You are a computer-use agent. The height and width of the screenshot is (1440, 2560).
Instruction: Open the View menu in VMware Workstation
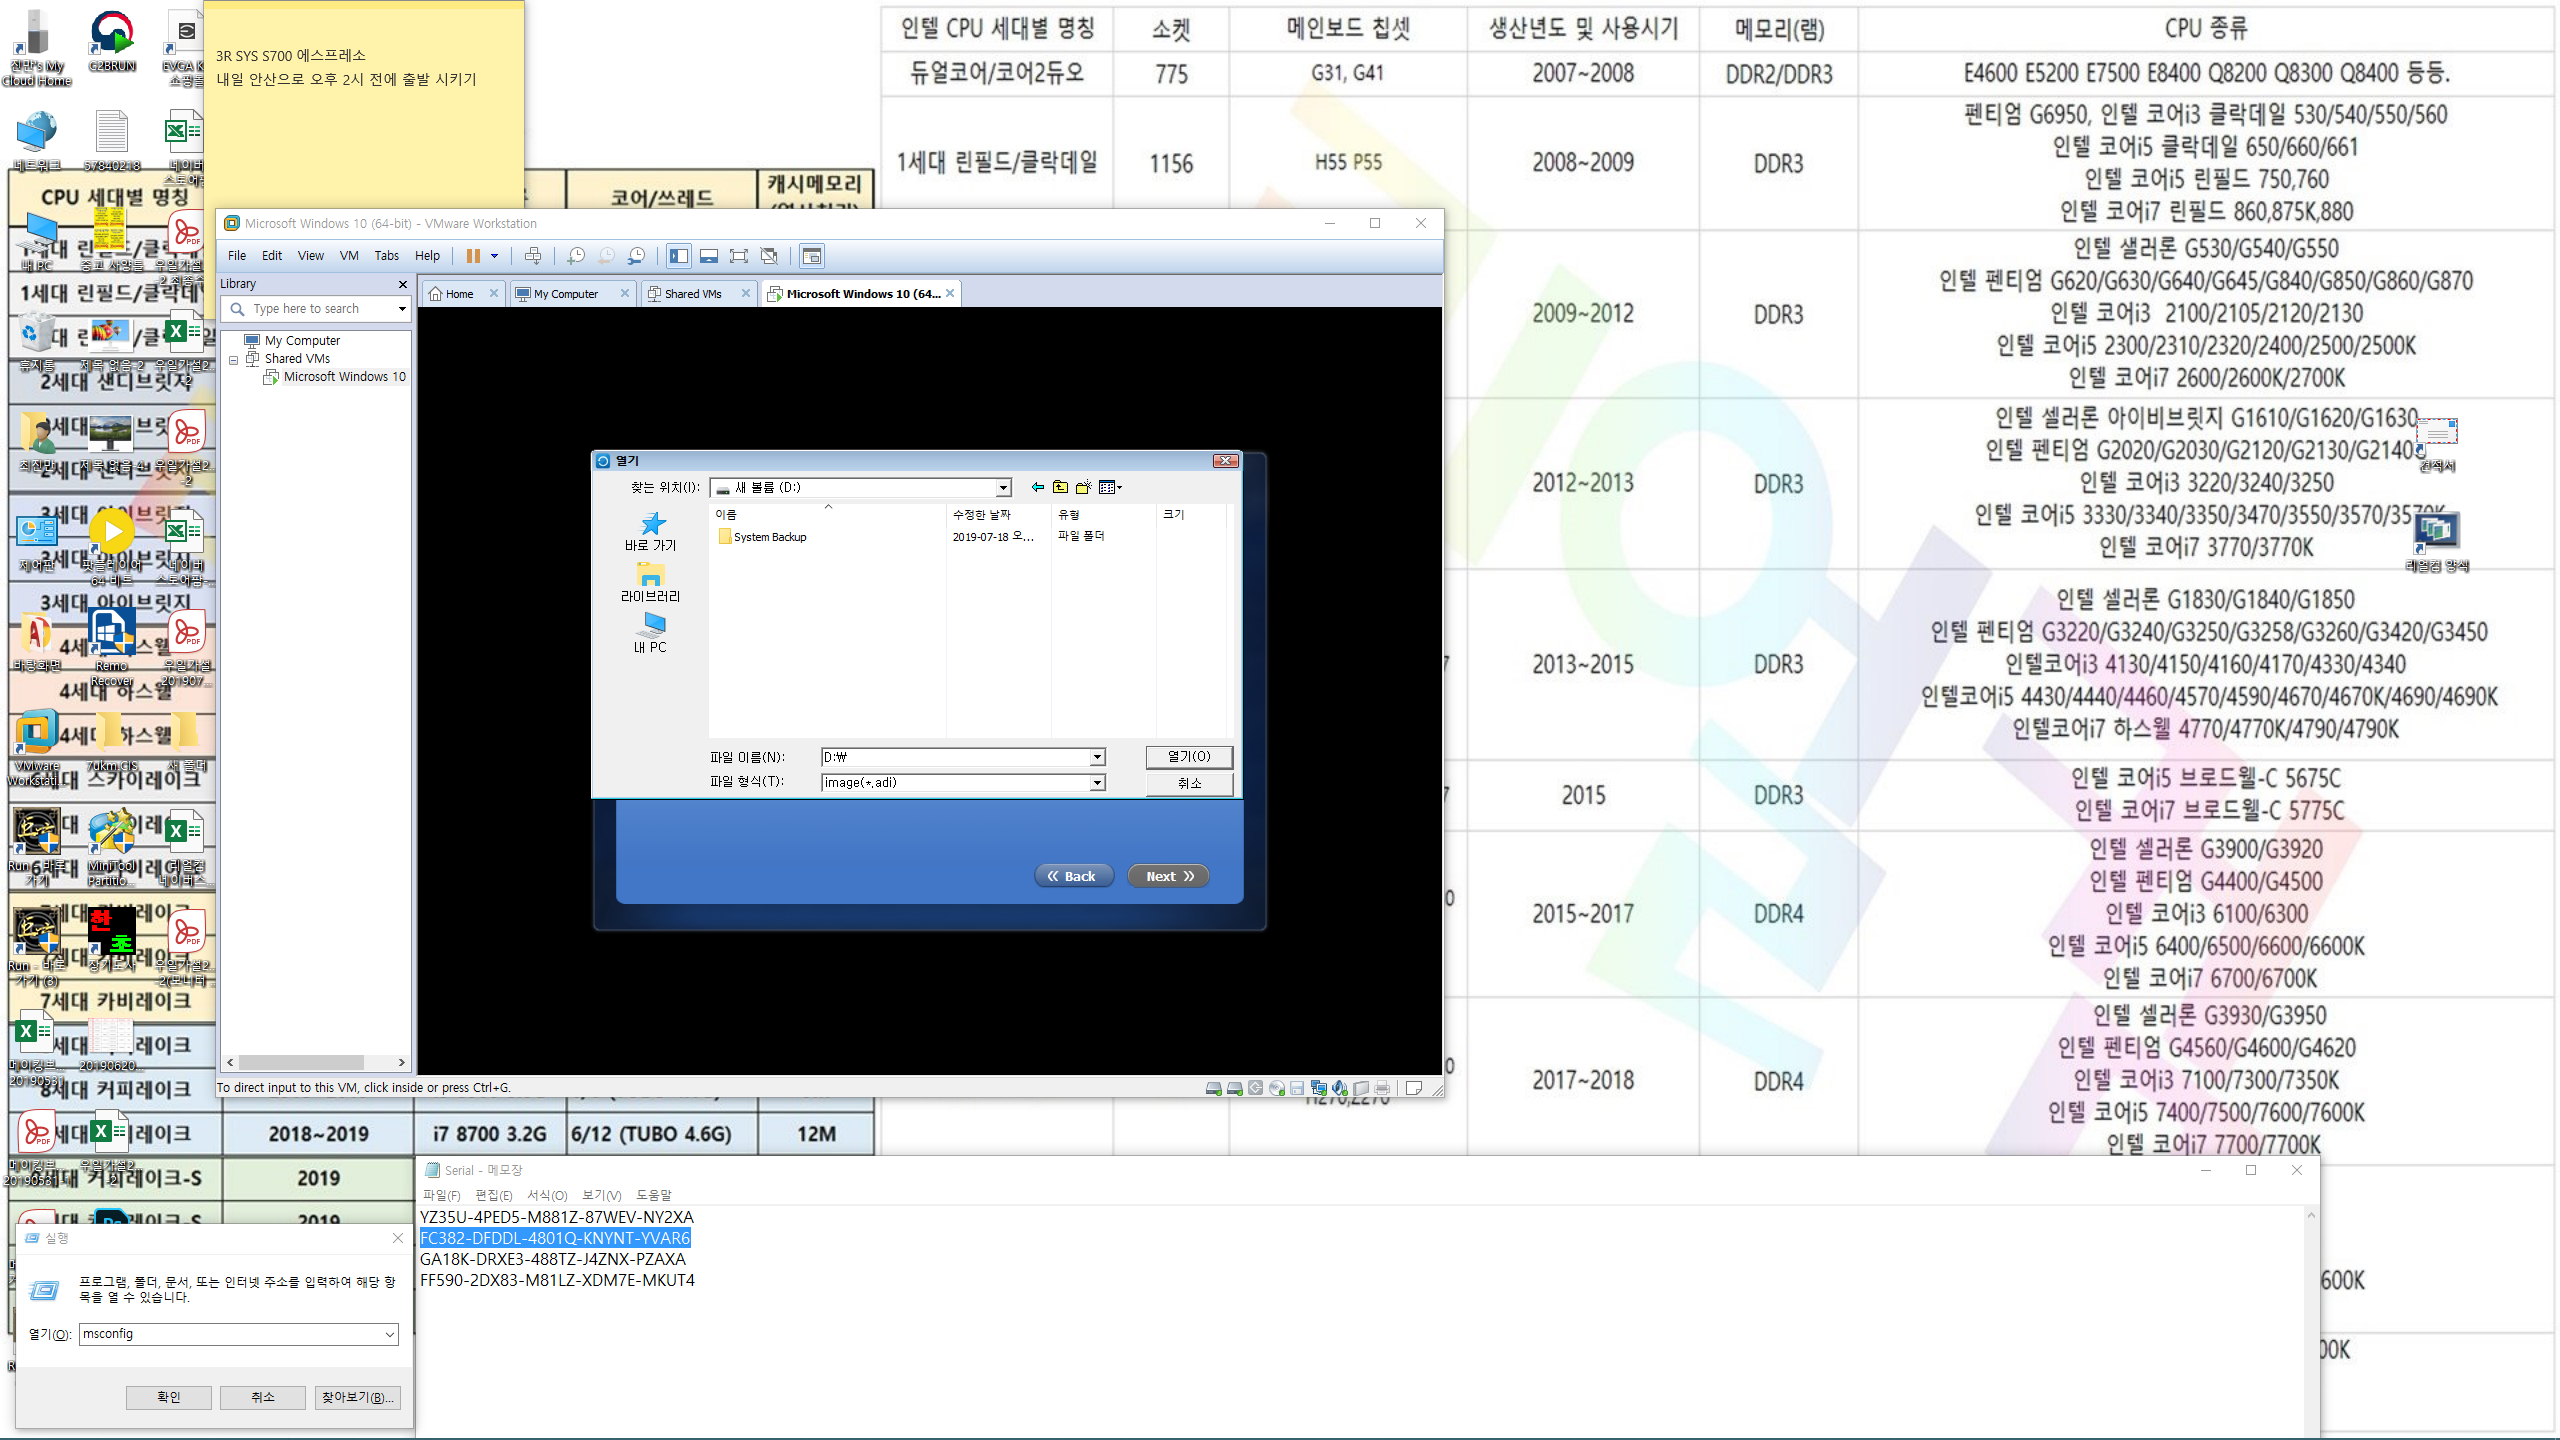click(311, 256)
